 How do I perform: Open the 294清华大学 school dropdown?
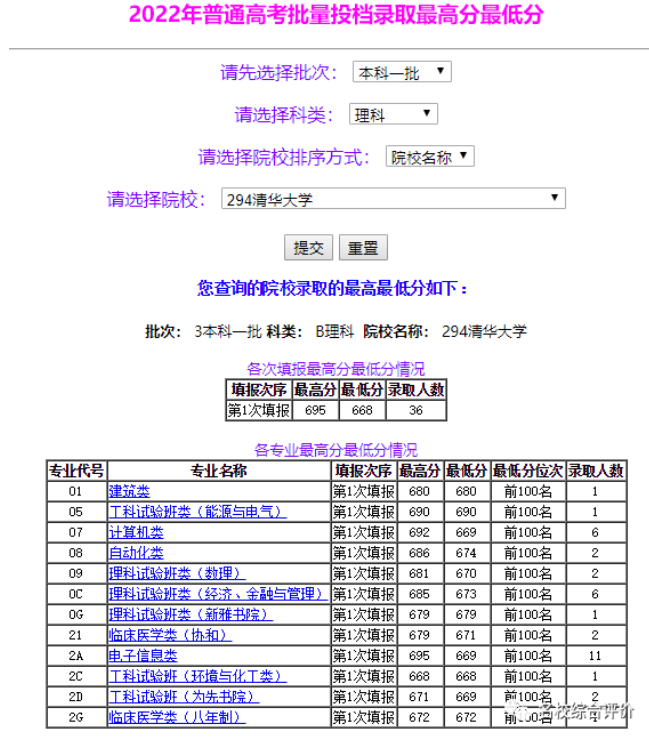click(x=393, y=199)
